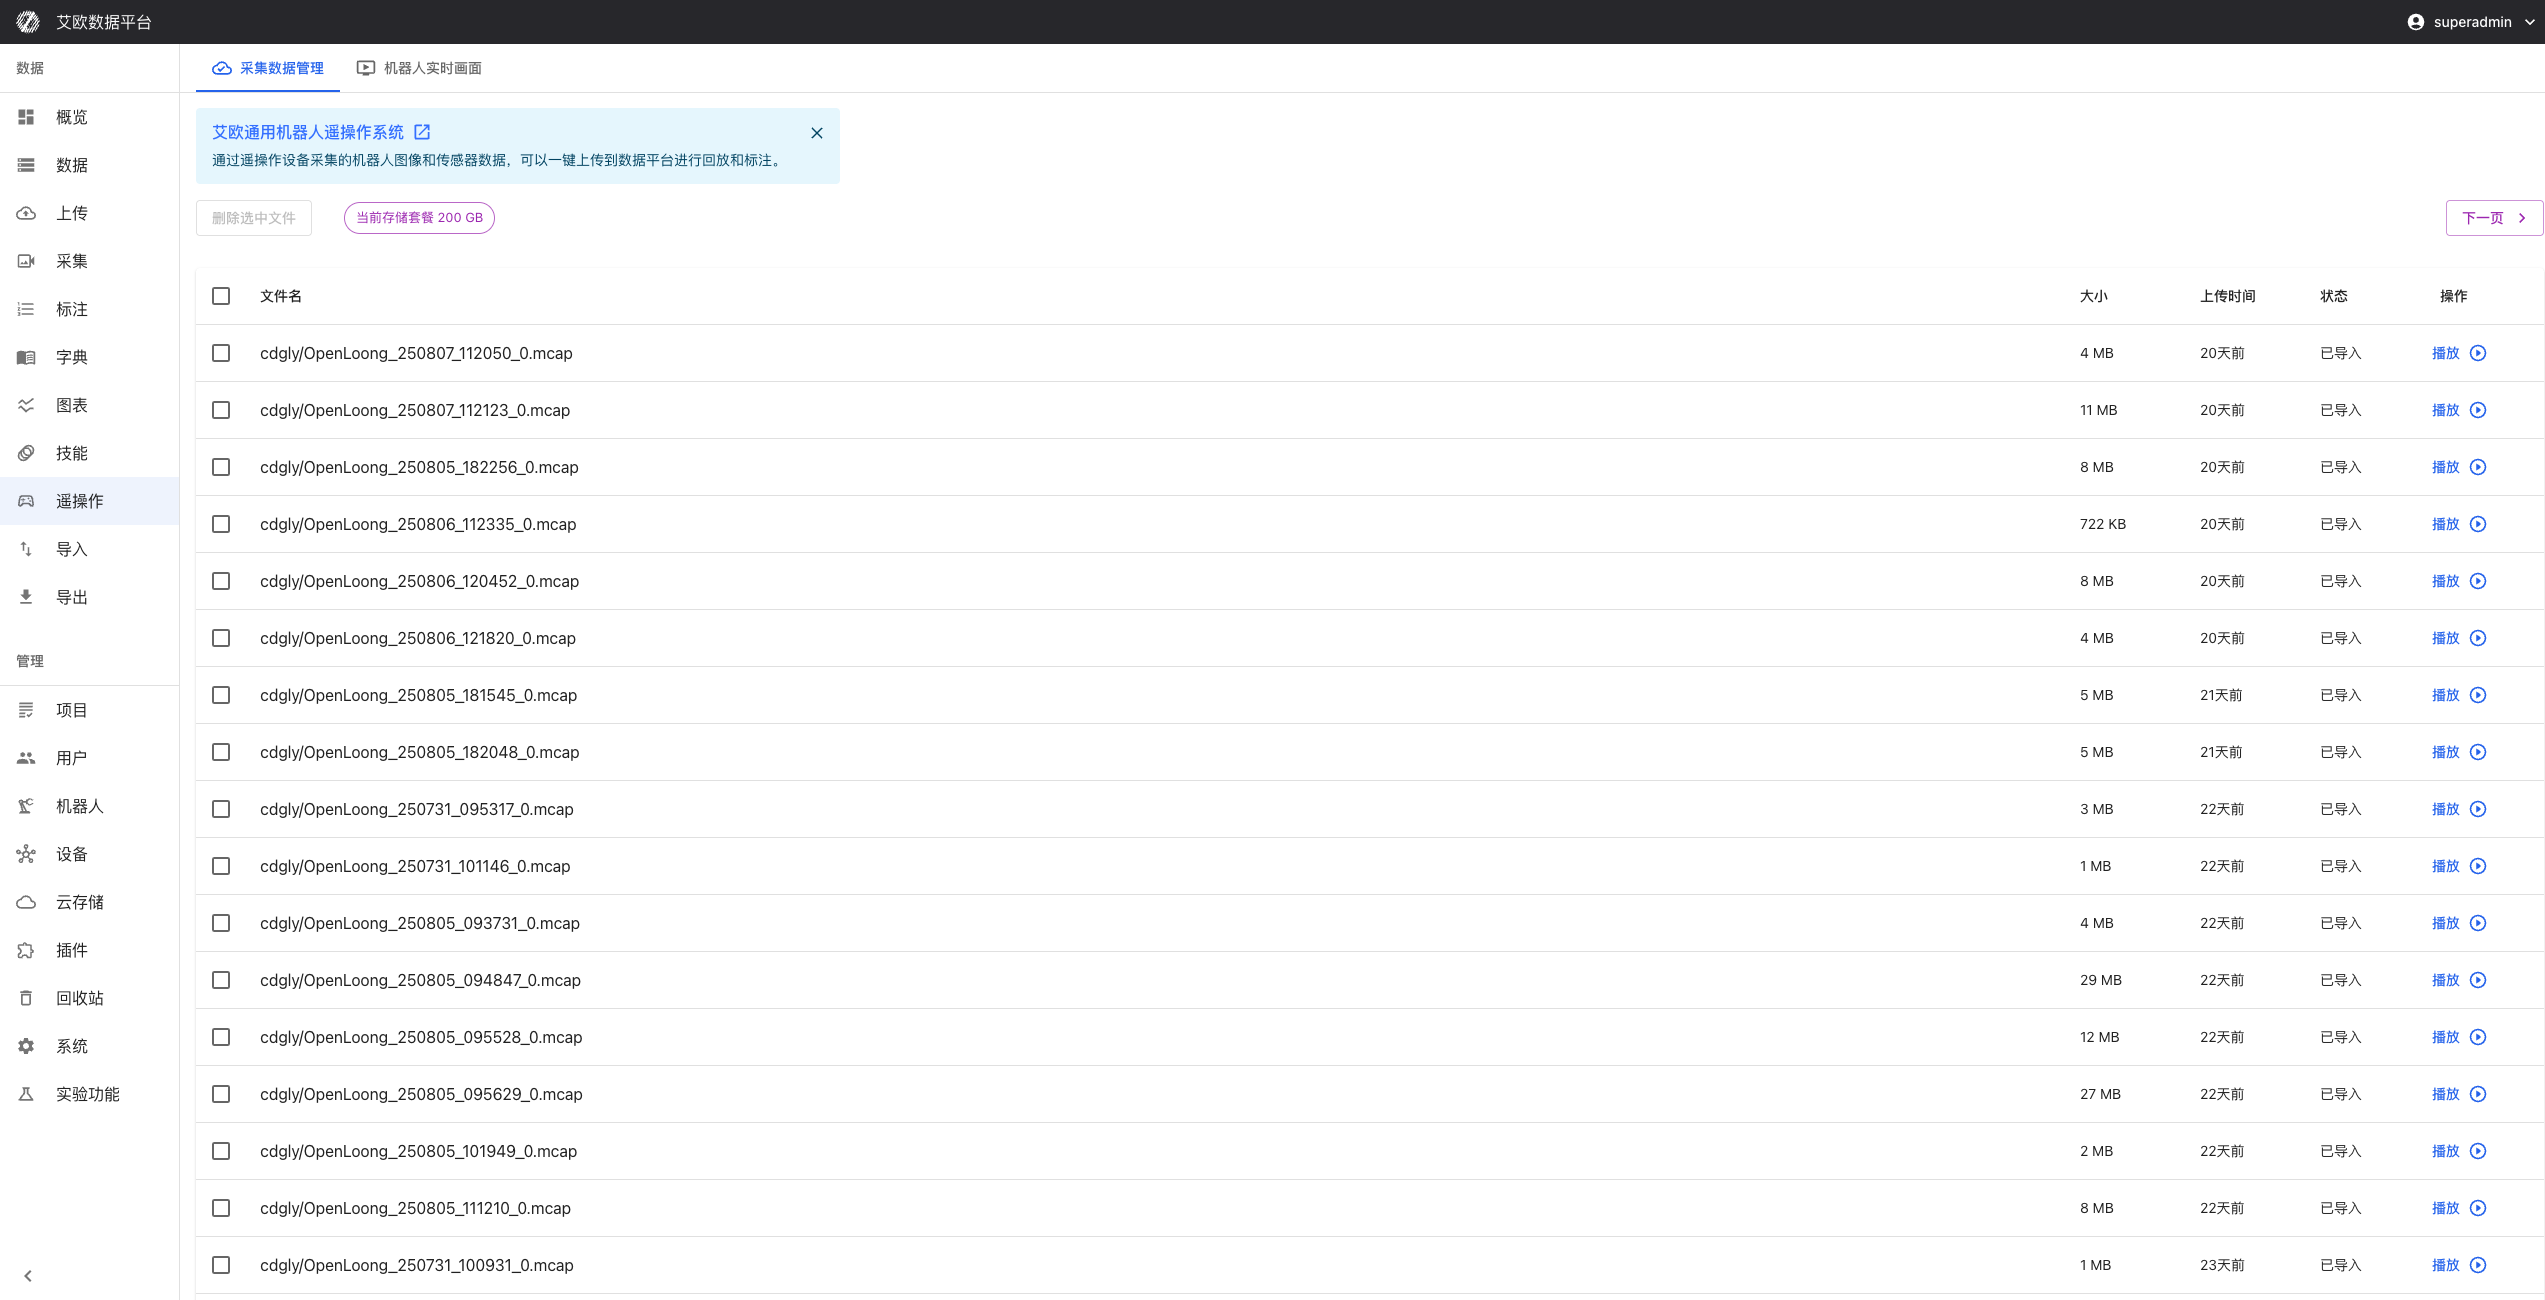The width and height of the screenshot is (2545, 1300).
Task: Collapse the sidebar with the left chevron
Action: [x=28, y=1276]
